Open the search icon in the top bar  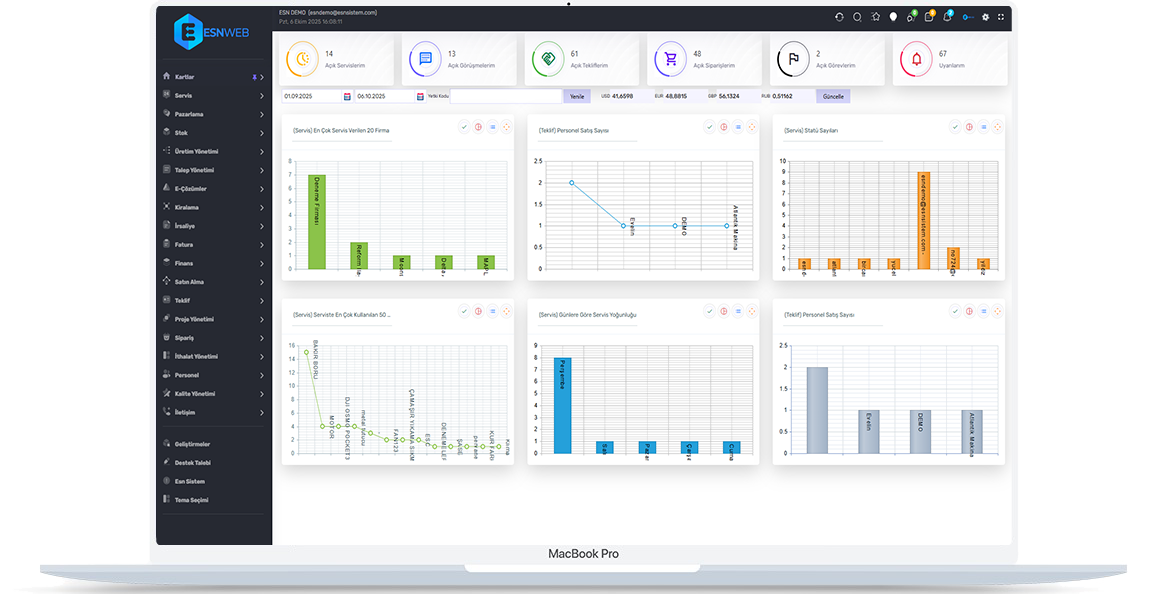[x=857, y=17]
